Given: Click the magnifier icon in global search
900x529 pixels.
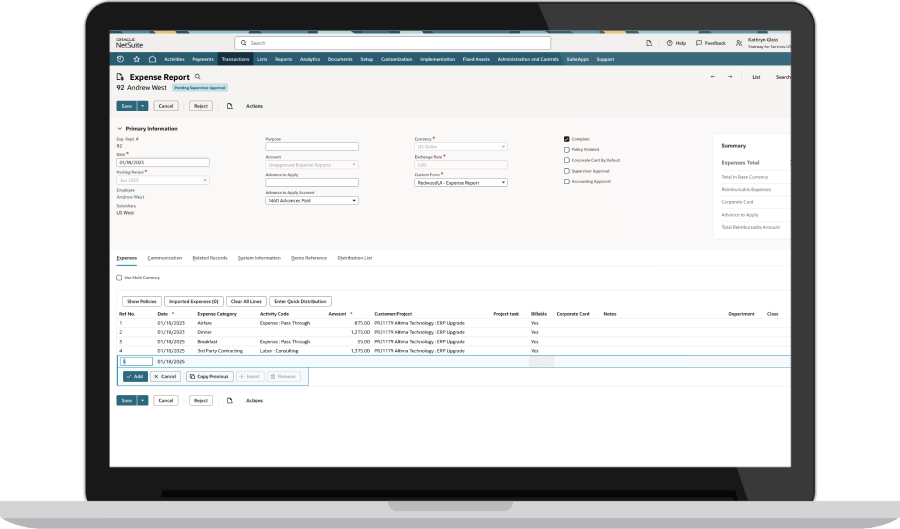Looking at the screenshot, I should [x=243, y=43].
